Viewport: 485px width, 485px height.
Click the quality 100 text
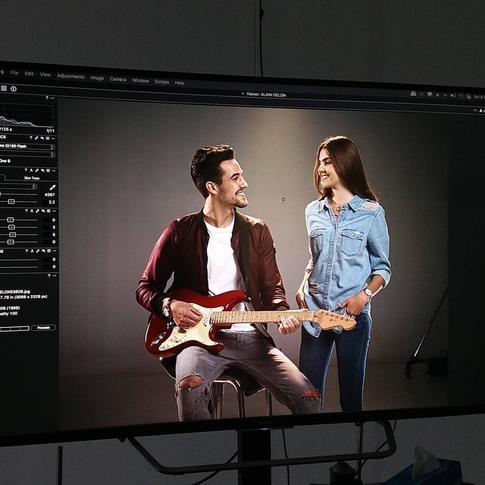pos(9,314)
